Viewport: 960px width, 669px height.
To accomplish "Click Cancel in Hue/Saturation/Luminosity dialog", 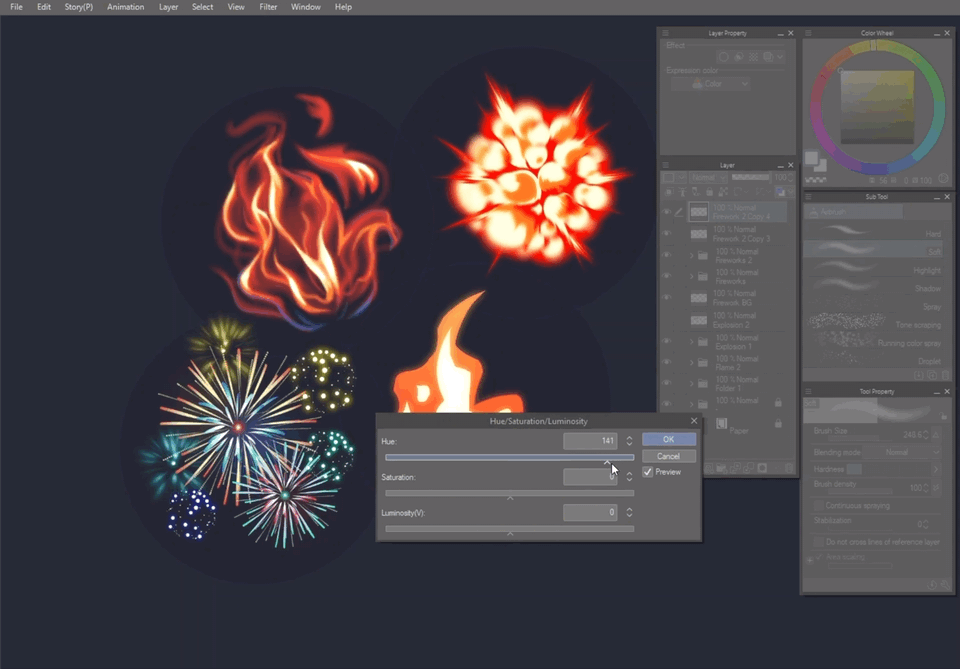I will coord(669,456).
